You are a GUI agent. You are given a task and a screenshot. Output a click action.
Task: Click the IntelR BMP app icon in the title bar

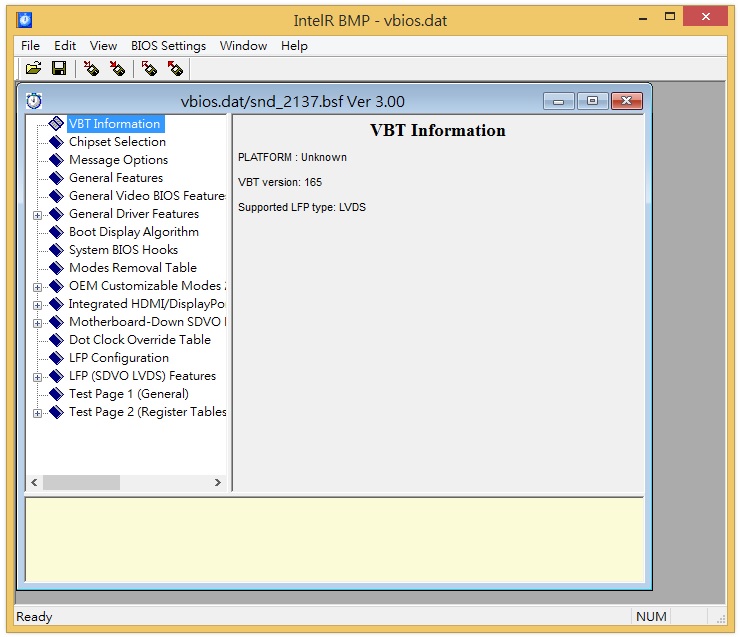click(x=24, y=20)
